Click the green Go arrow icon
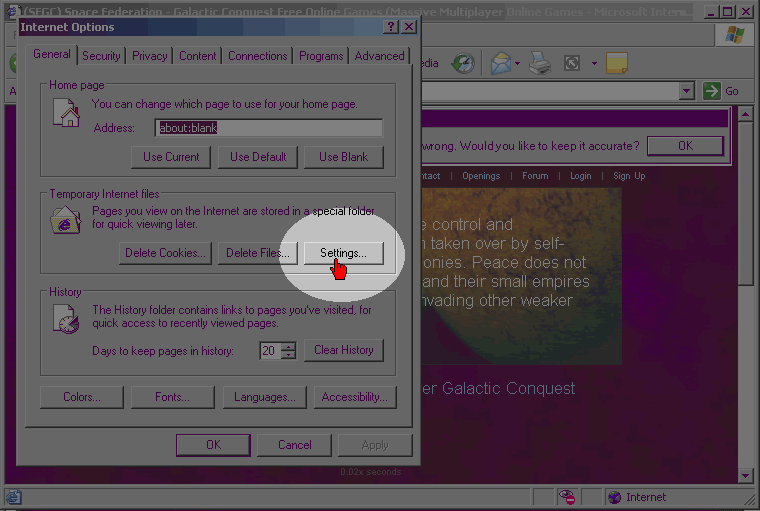 pos(711,91)
